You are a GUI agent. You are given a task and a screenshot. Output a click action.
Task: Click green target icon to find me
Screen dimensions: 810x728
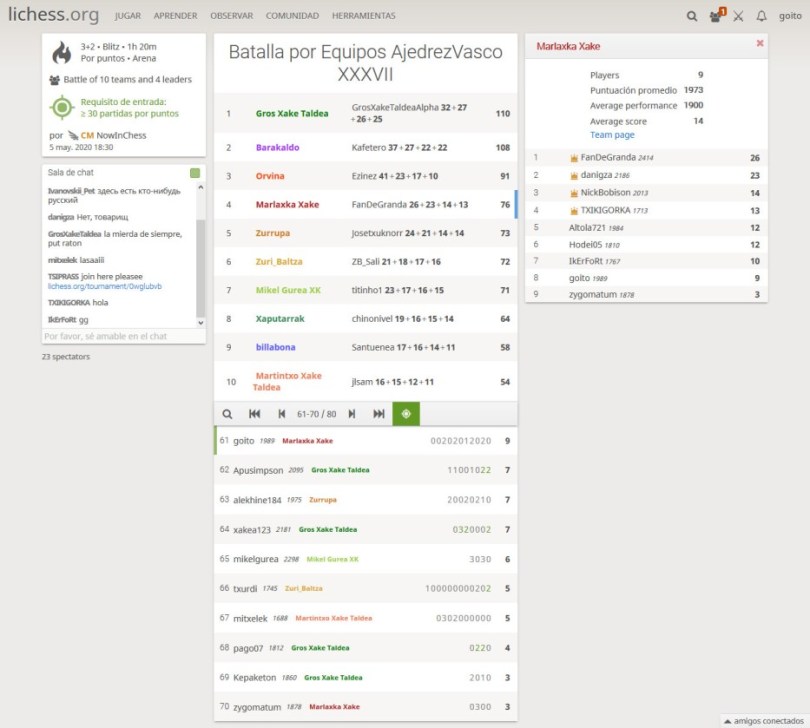click(x=406, y=414)
